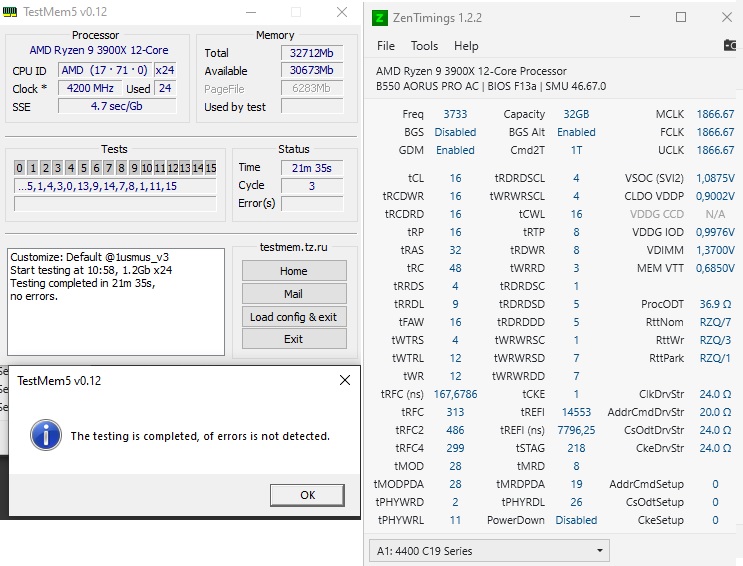Click the Mail button

(294, 293)
